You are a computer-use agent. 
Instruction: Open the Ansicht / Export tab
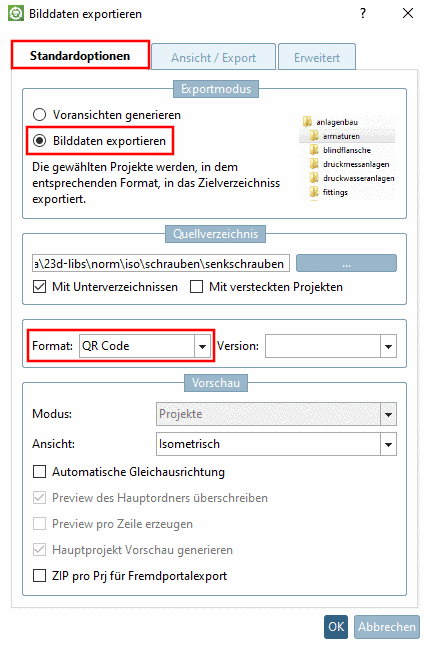tap(213, 57)
